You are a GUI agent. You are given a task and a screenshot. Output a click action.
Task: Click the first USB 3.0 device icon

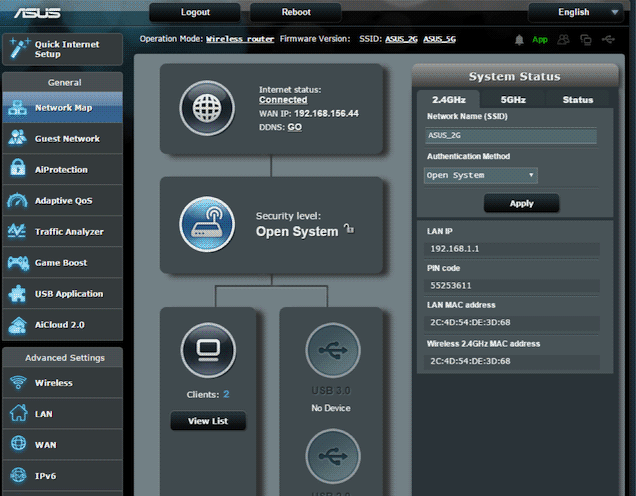click(333, 350)
